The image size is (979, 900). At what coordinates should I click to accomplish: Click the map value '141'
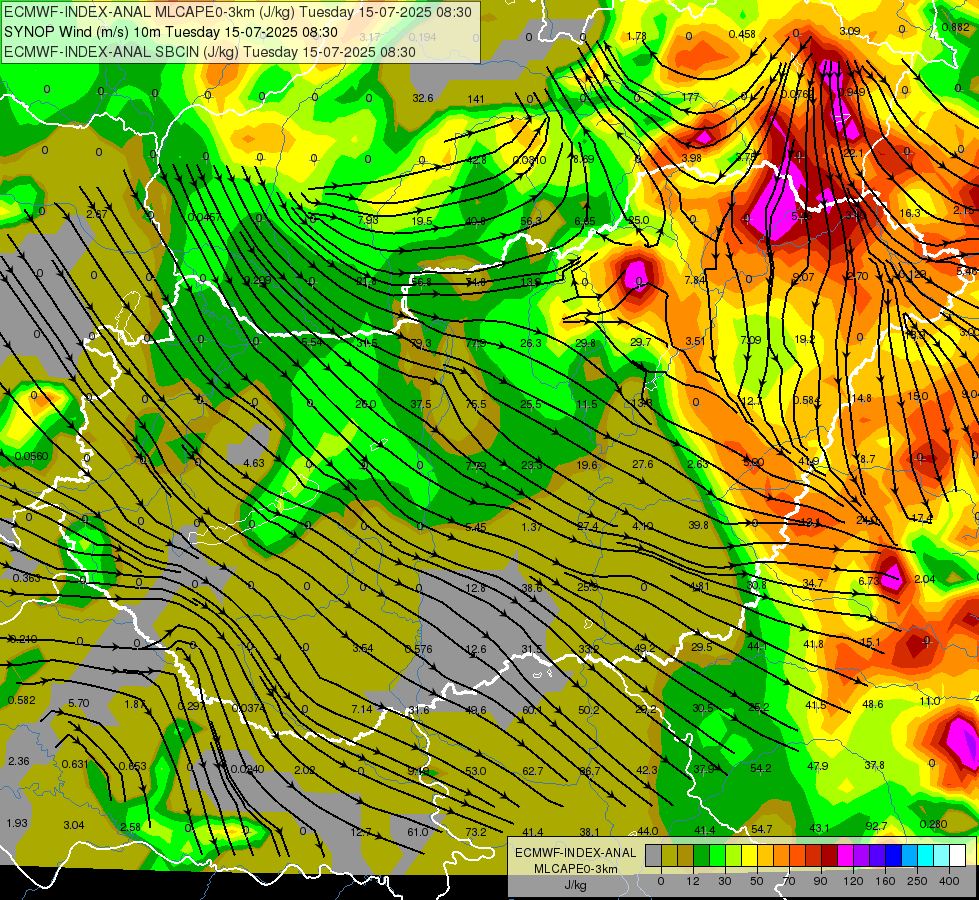(476, 99)
